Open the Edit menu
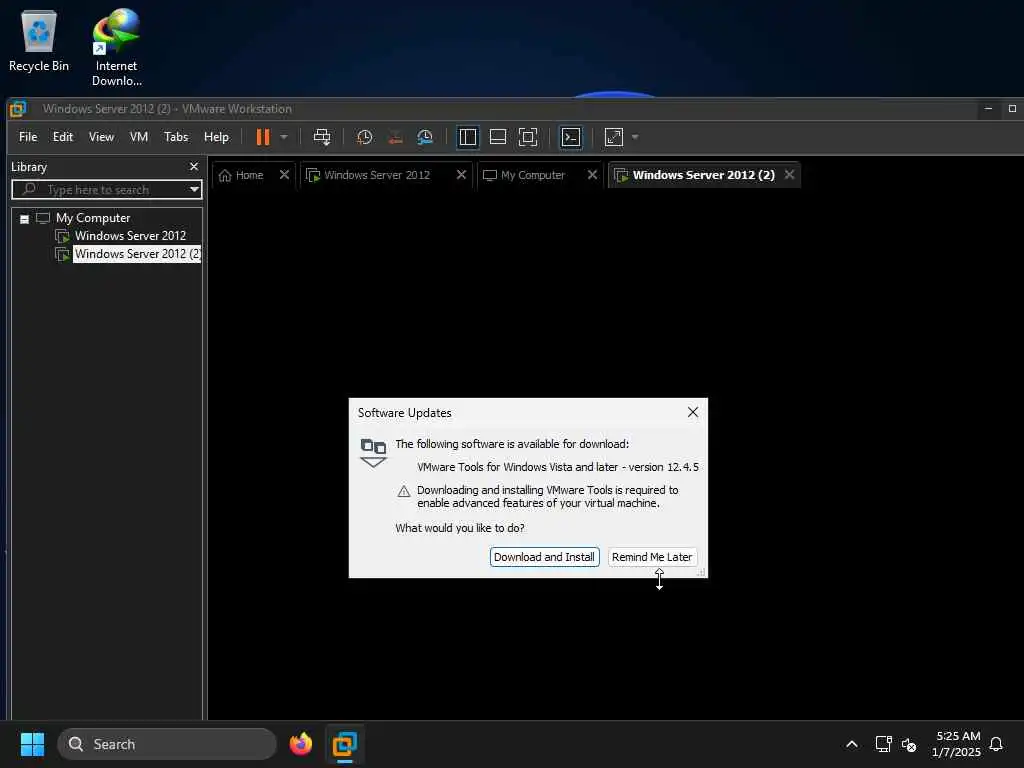This screenshot has height=768, width=1024. 63,137
